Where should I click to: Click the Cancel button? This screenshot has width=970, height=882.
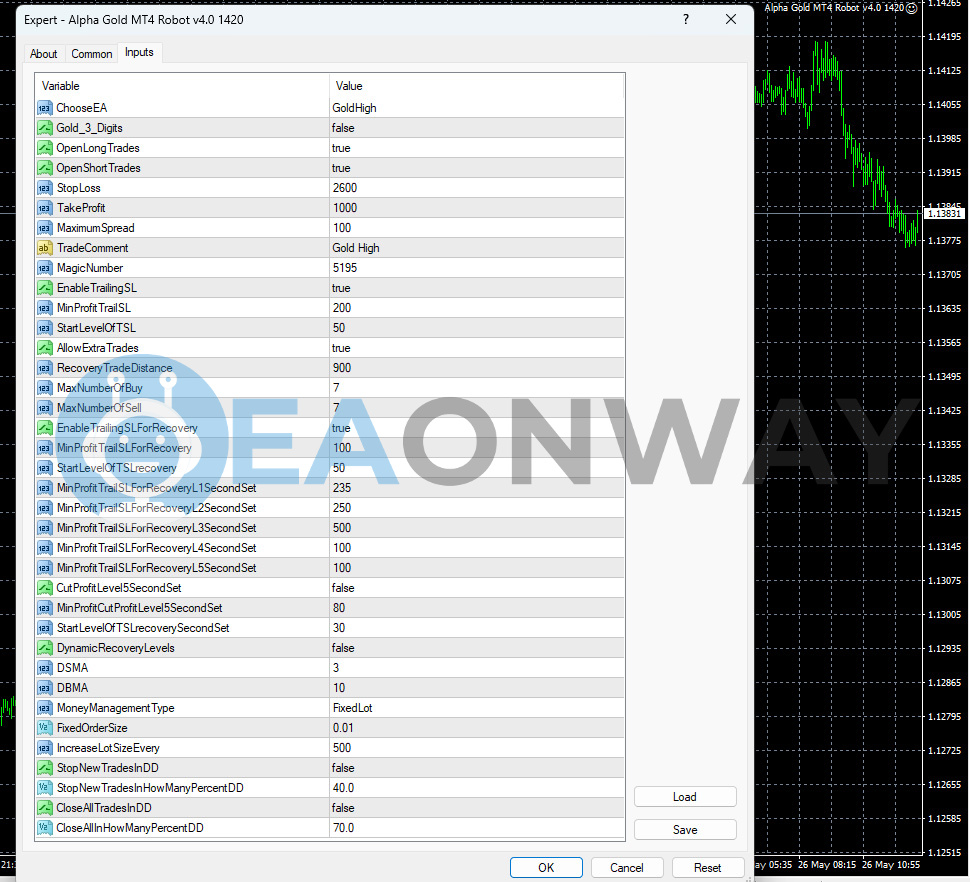(x=627, y=868)
